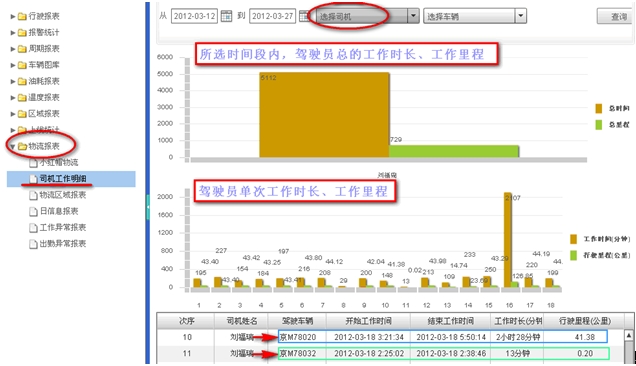This screenshot has width=636, height=366.
Task: Expand the 温度报表 folder arrow
Action: (13, 97)
